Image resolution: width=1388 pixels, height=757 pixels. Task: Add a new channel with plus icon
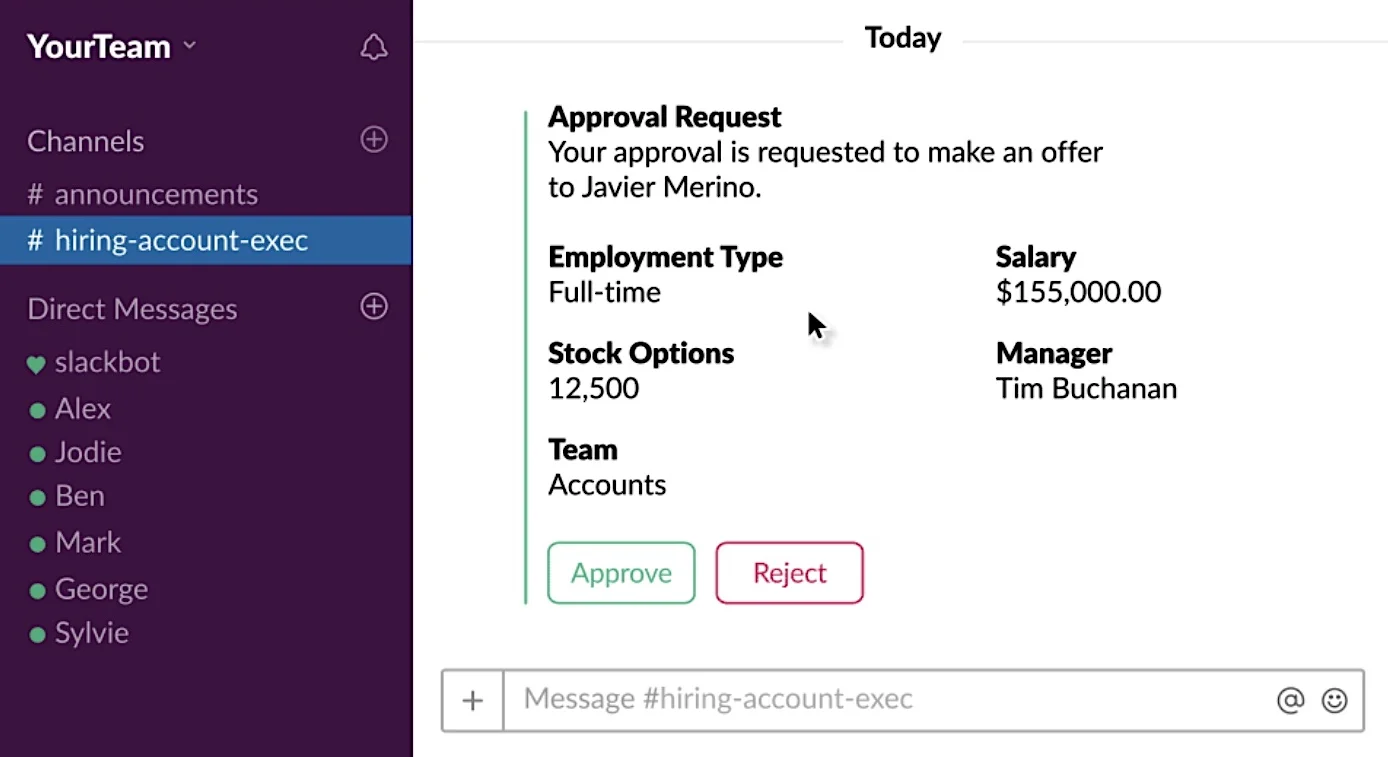point(374,140)
